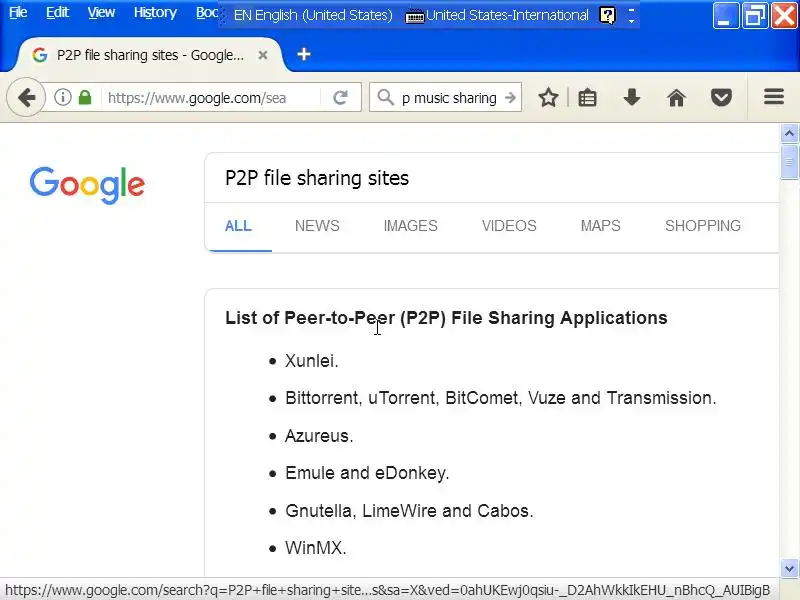The height and width of the screenshot is (600, 800).
Task: Open the View menu
Action: pos(101,12)
